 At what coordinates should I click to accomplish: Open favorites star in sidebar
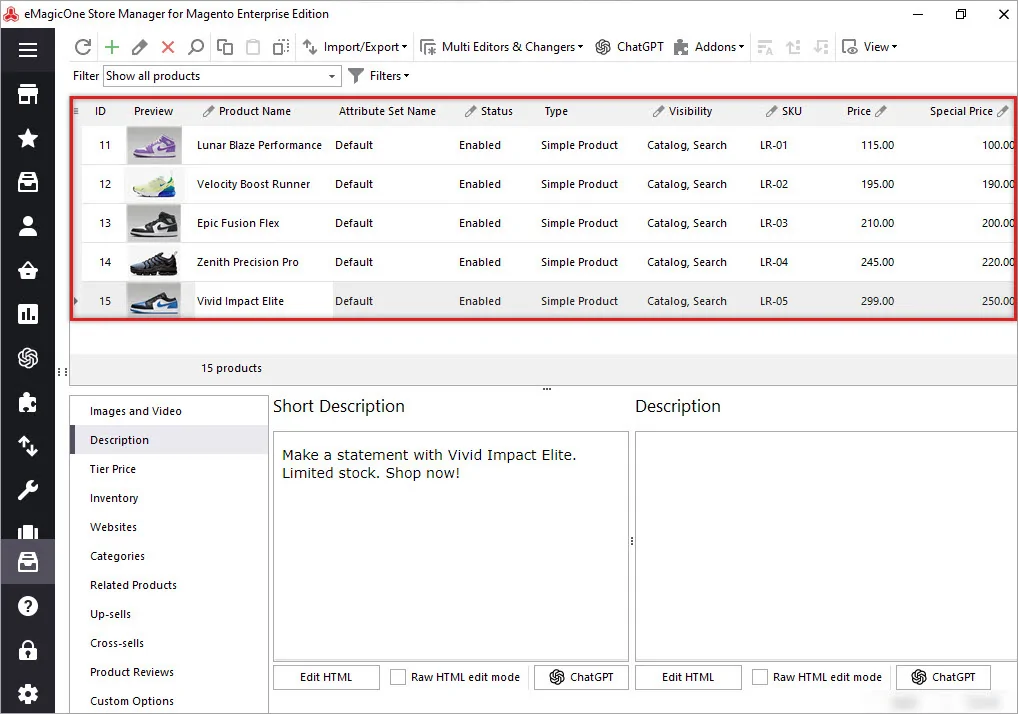click(x=27, y=138)
